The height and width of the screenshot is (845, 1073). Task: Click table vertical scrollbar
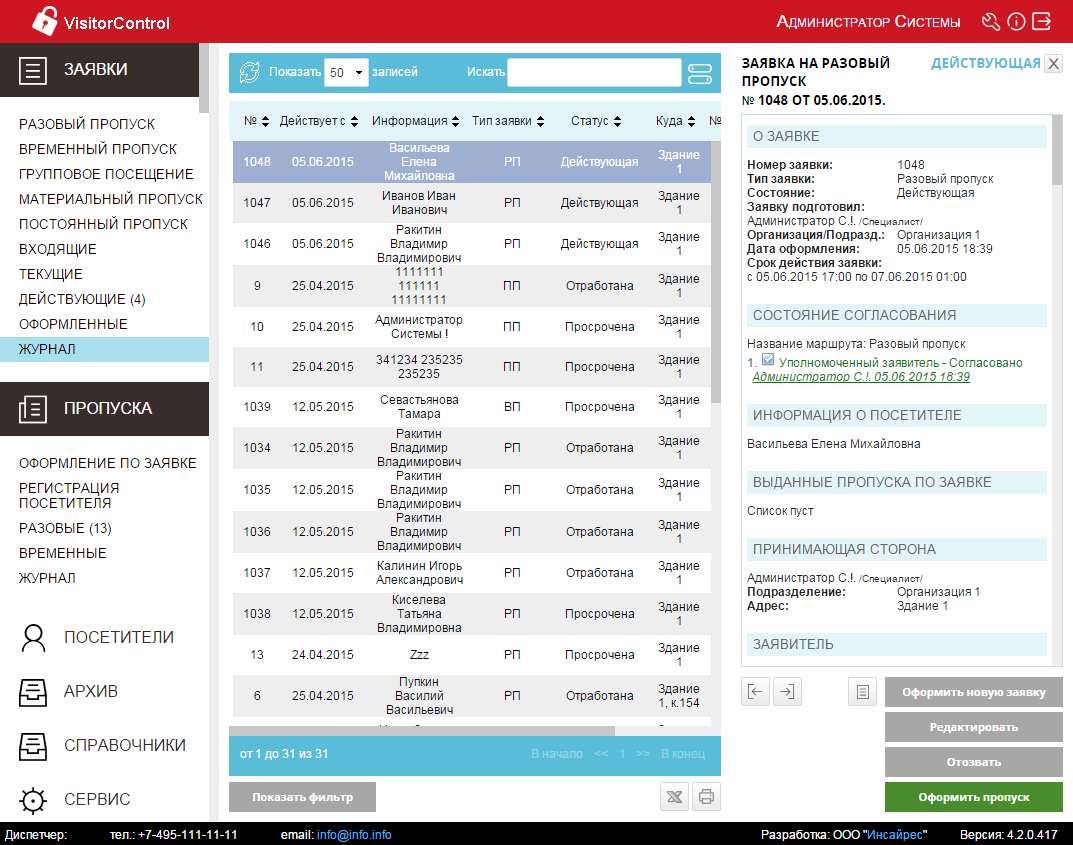point(716,272)
